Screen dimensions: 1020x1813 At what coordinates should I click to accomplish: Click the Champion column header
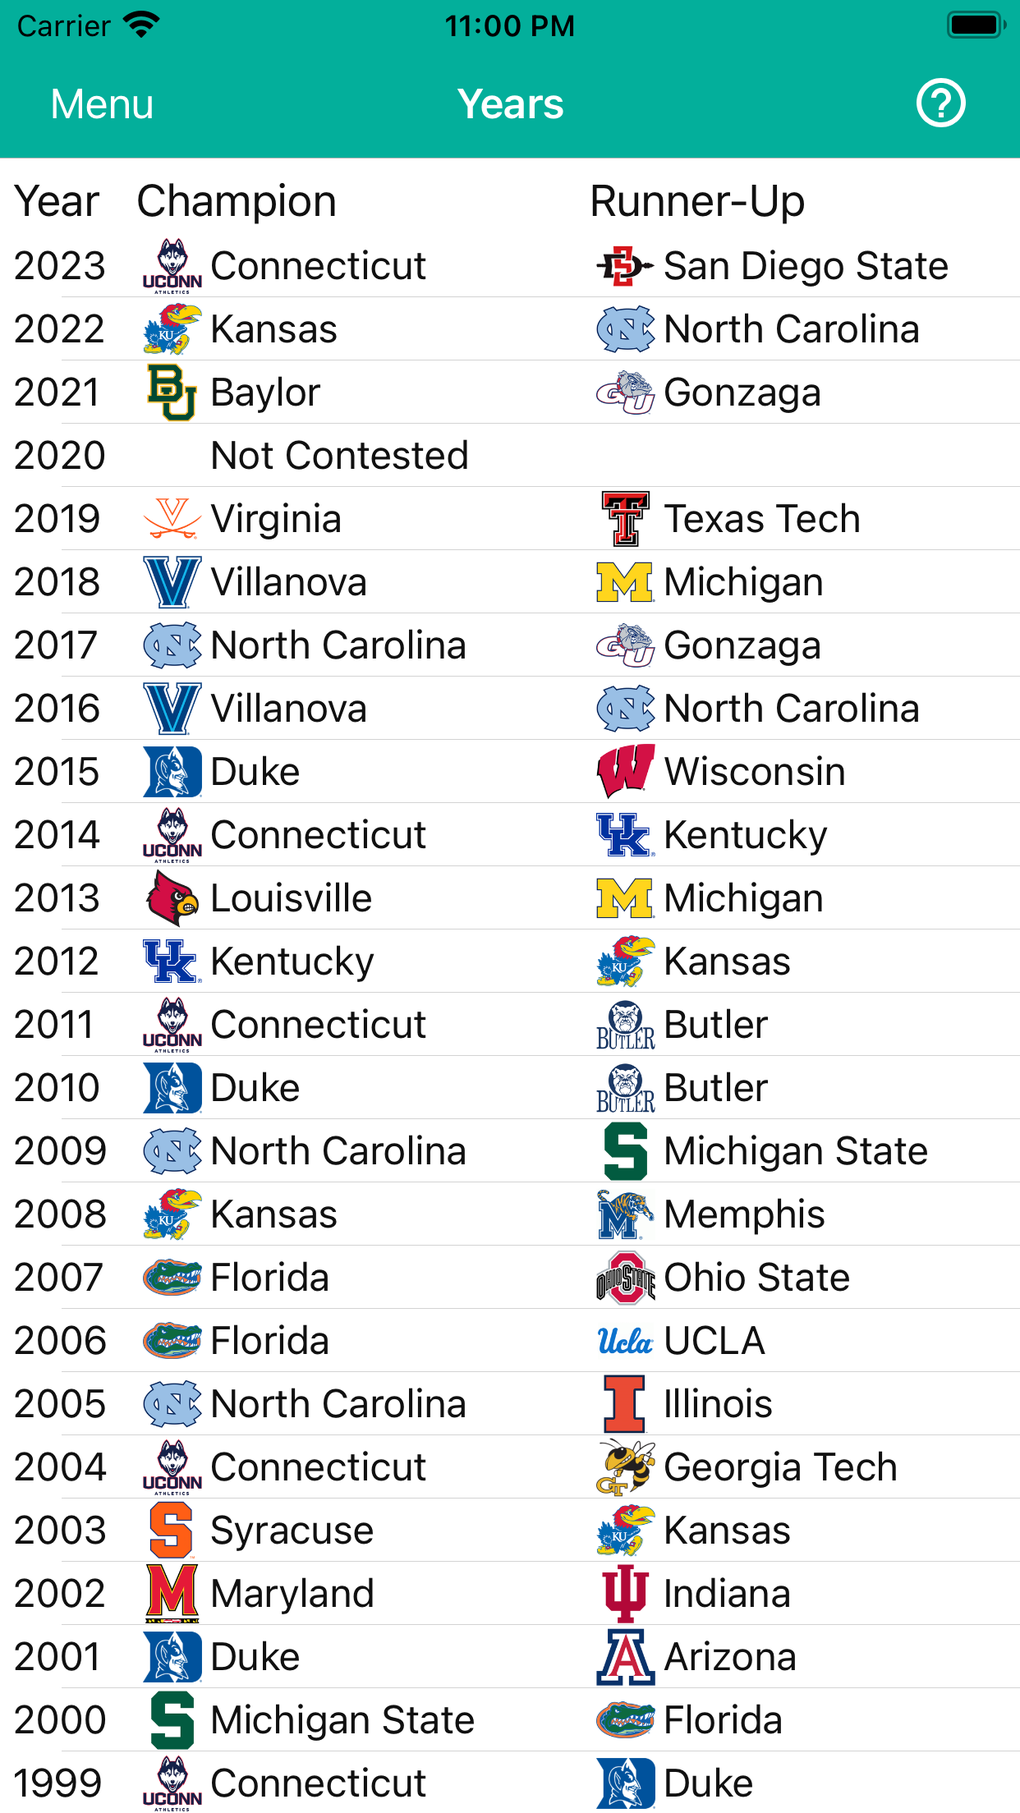pyautogui.click(x=236, y=201)
